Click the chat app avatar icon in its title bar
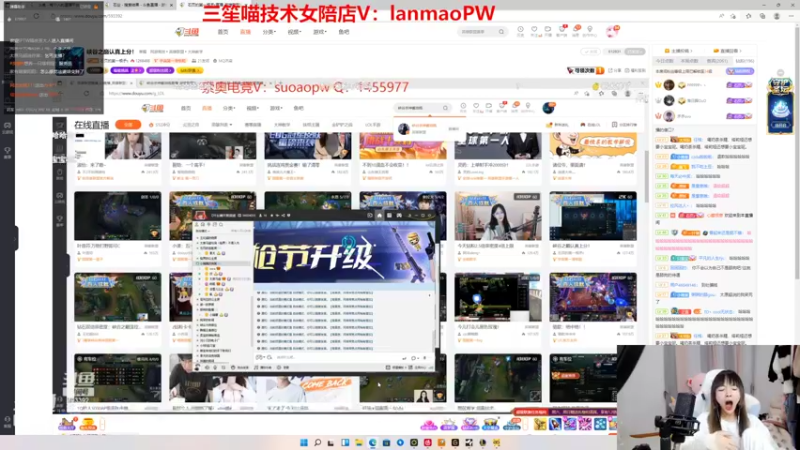Screen dimensions: 800x450 [200, 215]
